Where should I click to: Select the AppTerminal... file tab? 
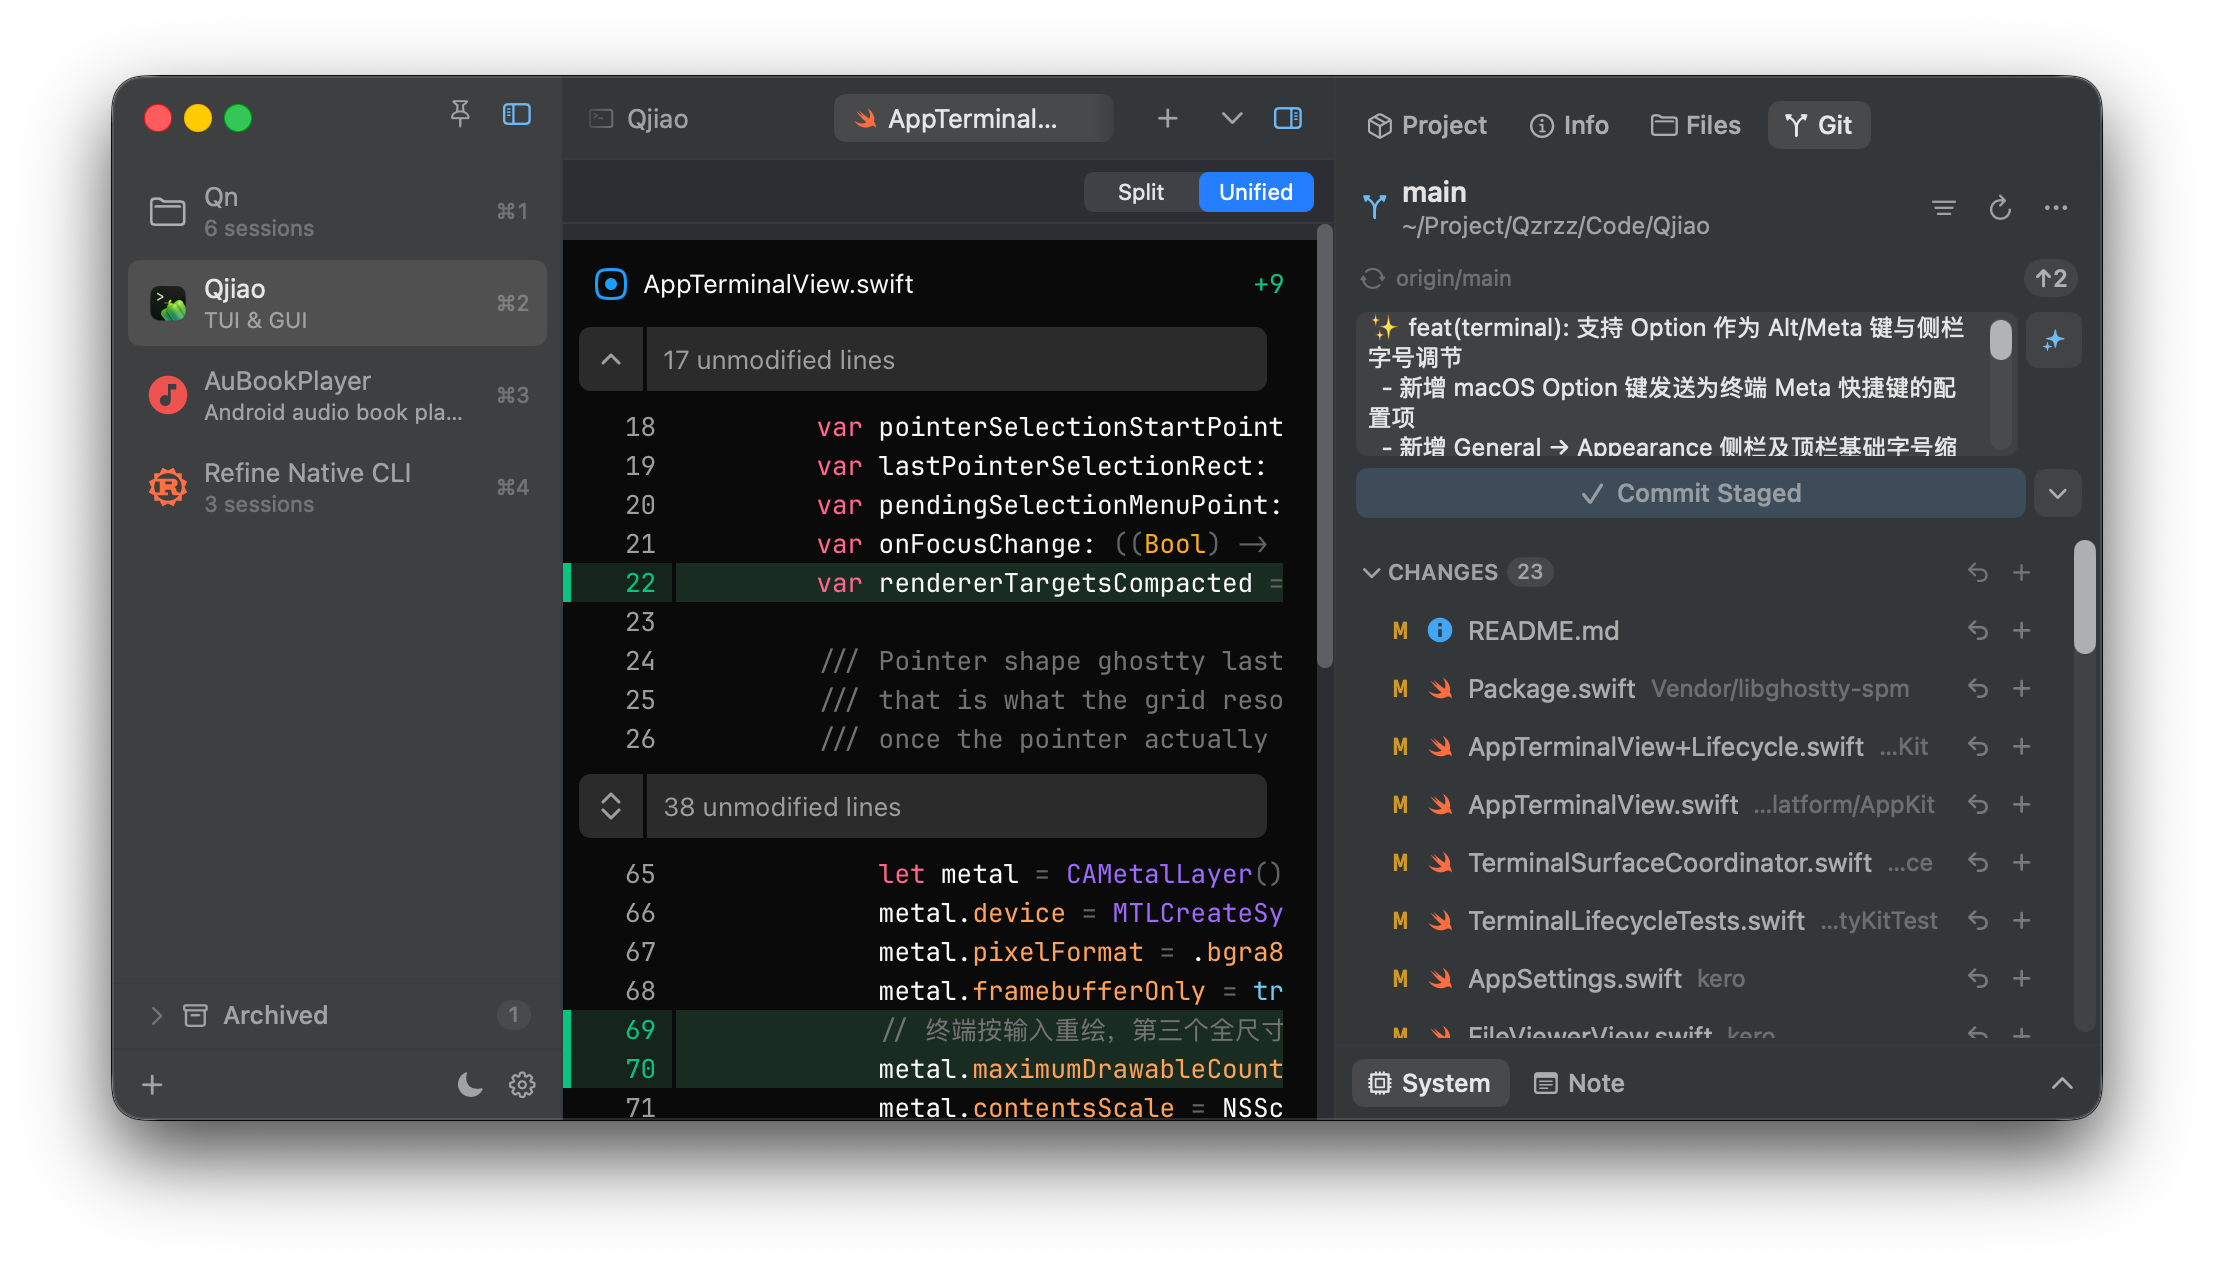point(973,119)
